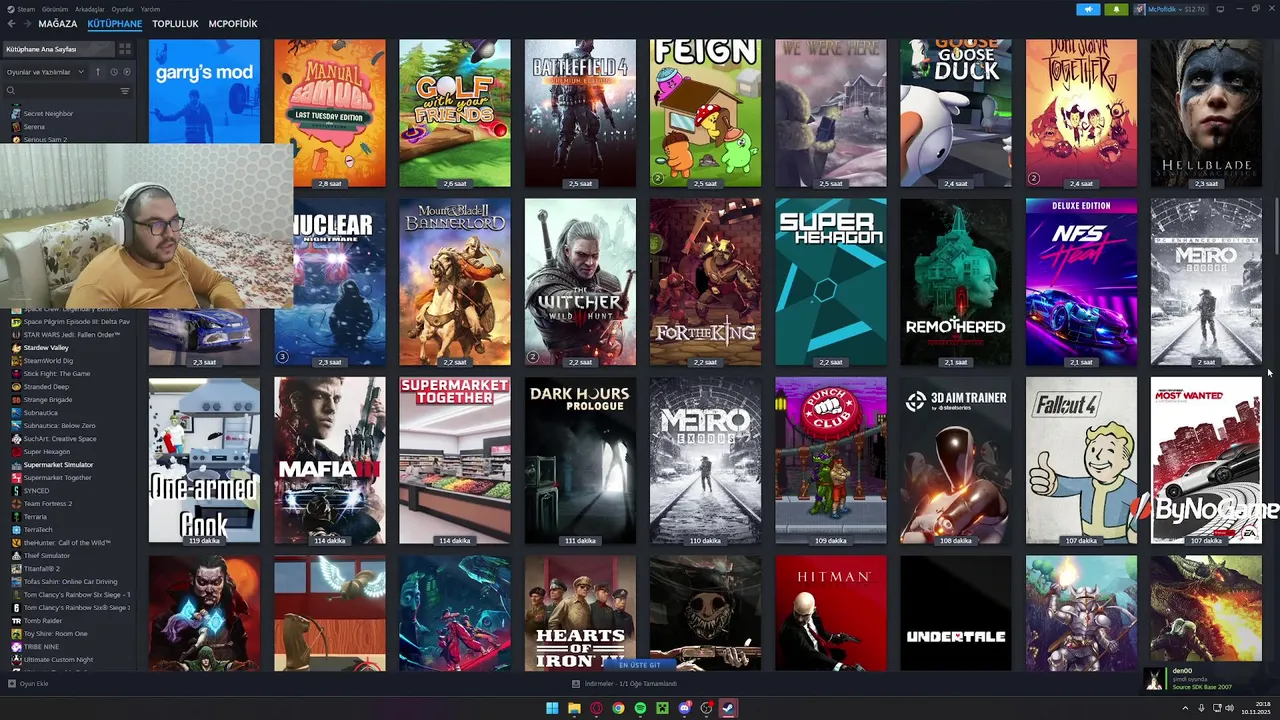Open Battlefield 4 game cover
The image size is (1280, 720).
pos(580,113)
